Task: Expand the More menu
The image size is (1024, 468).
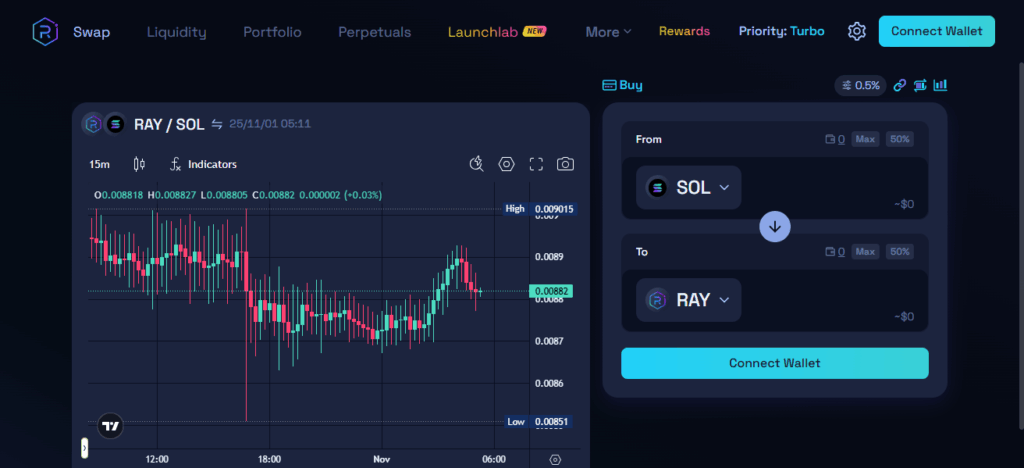Action: (x=608, y=31)
